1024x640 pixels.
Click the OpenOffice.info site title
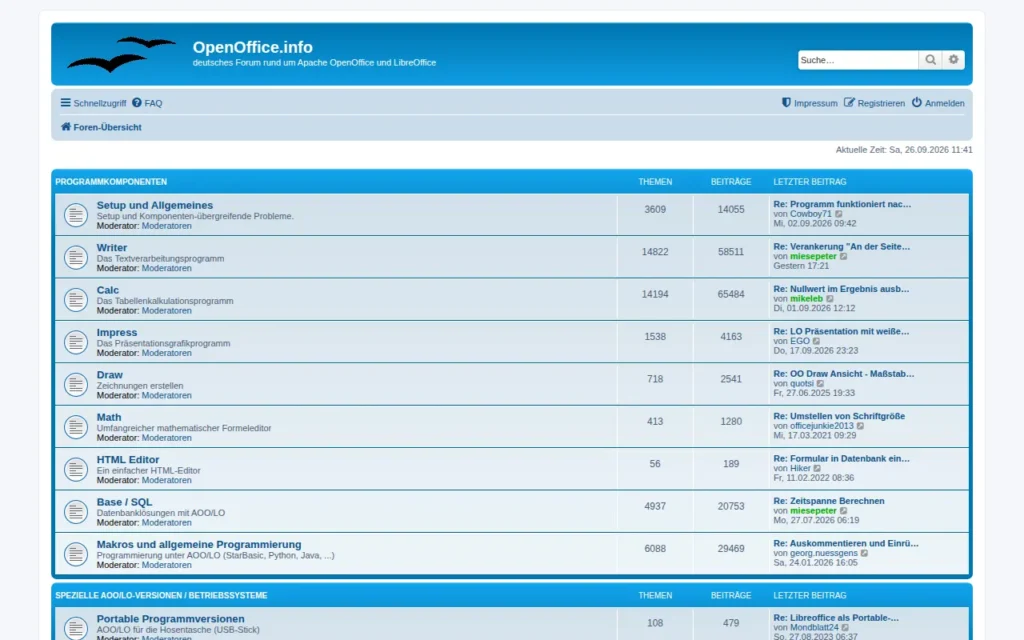click(253, 47)
